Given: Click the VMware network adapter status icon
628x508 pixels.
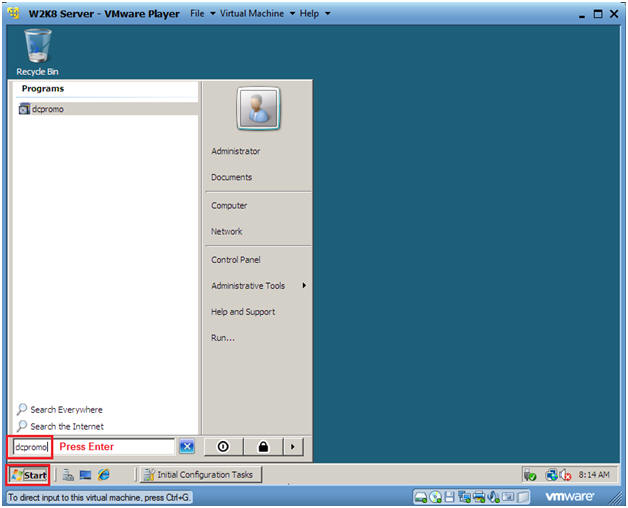Looking at the screenshot, I should pos(464,497).
